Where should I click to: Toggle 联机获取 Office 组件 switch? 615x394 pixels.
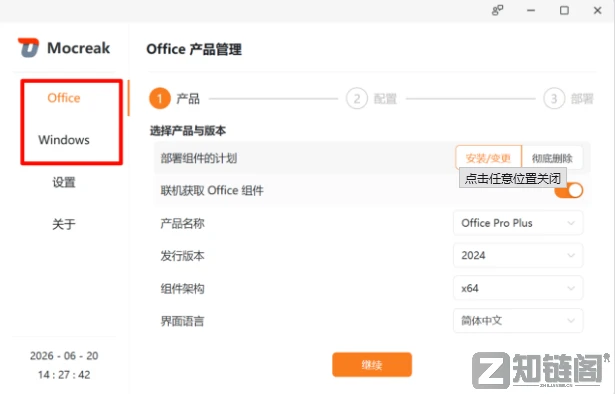tap(569, 191)
